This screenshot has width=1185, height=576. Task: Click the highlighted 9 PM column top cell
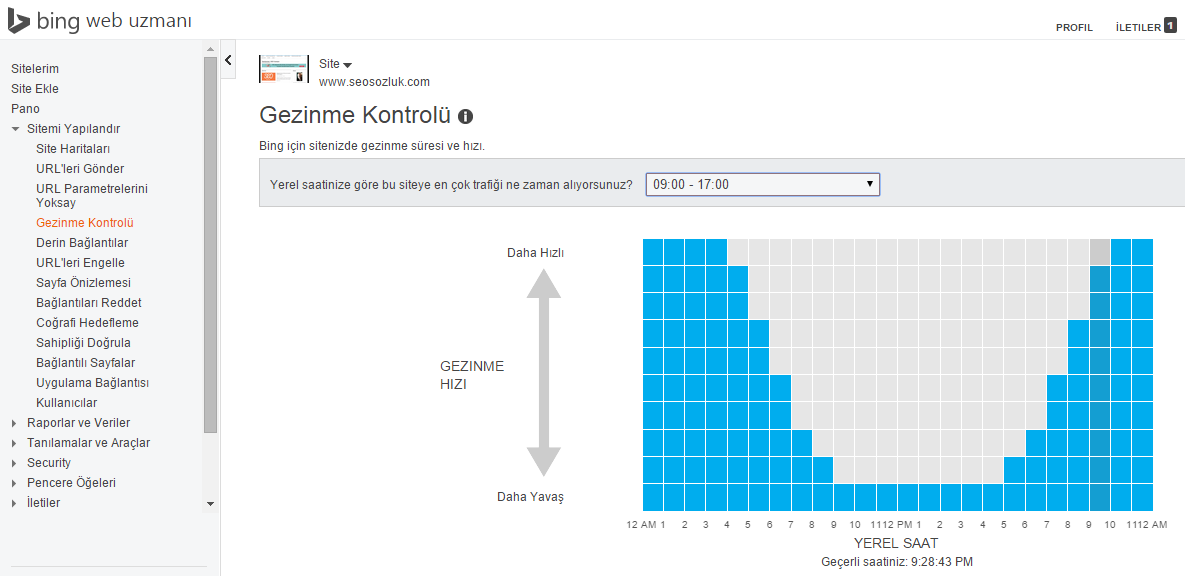pos(1100,252)
